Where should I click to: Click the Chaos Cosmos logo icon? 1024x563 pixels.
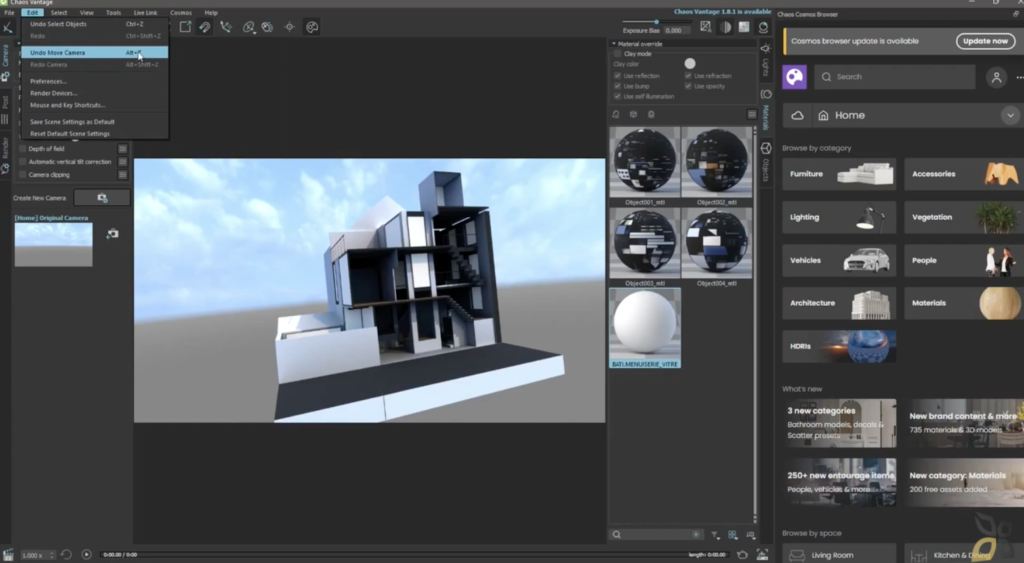click(795, 77)
